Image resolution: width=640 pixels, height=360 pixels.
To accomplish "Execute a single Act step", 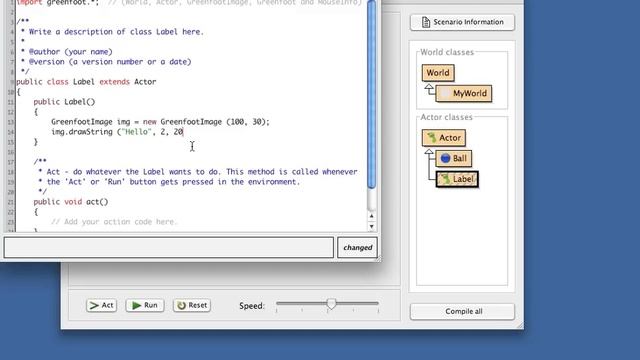I will click(102, 305).
